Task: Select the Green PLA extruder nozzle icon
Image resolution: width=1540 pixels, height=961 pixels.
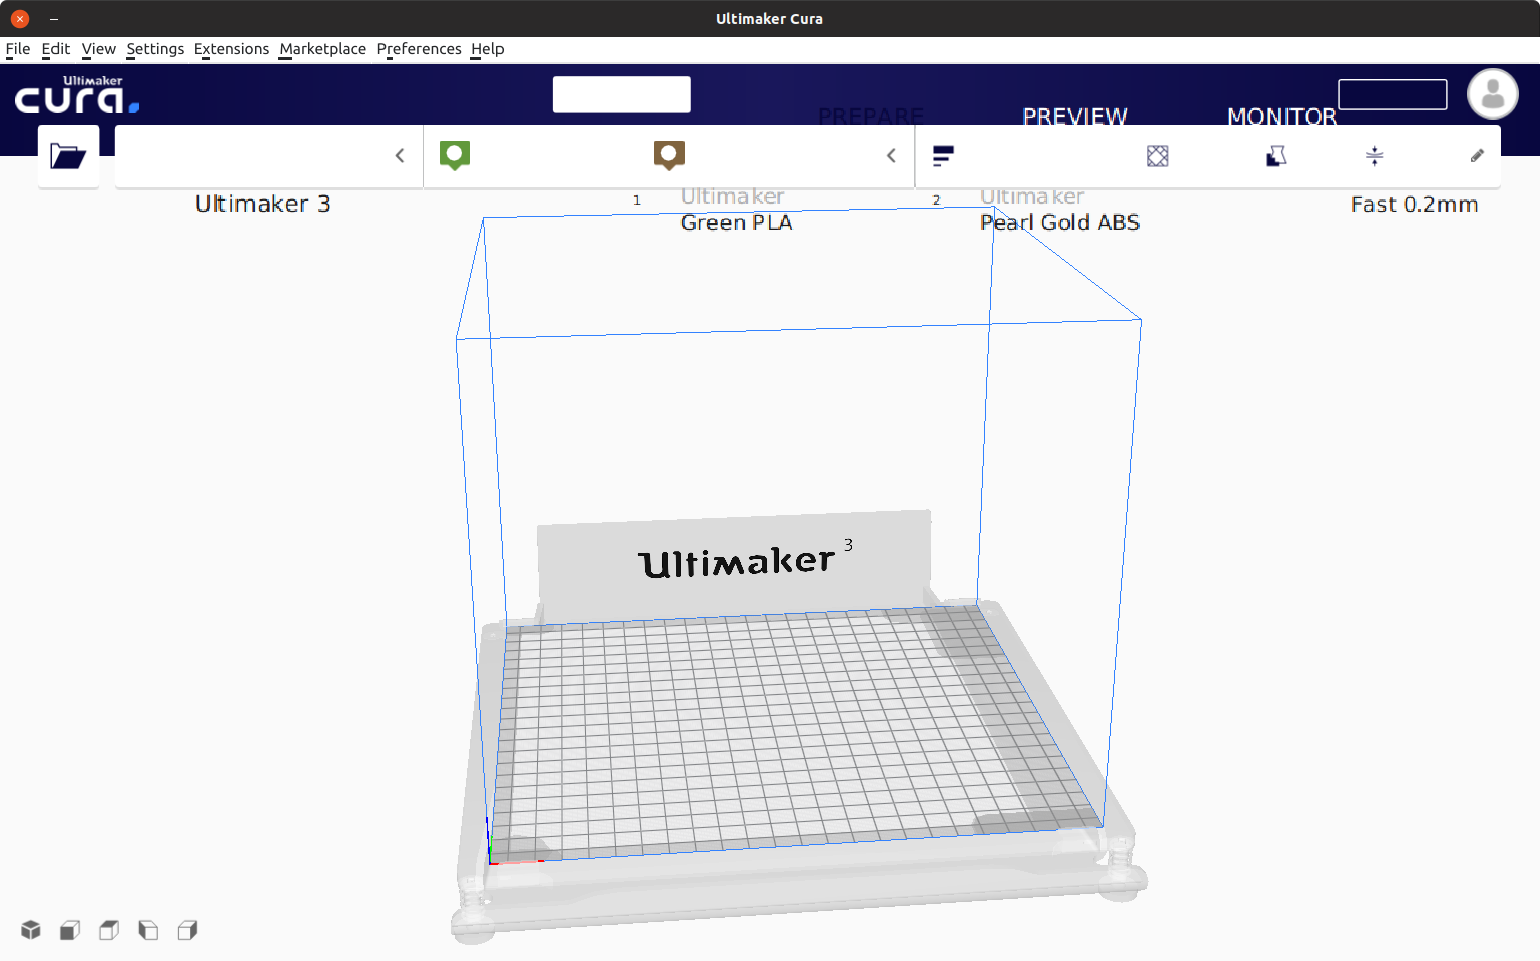Action: coord(455,155)
